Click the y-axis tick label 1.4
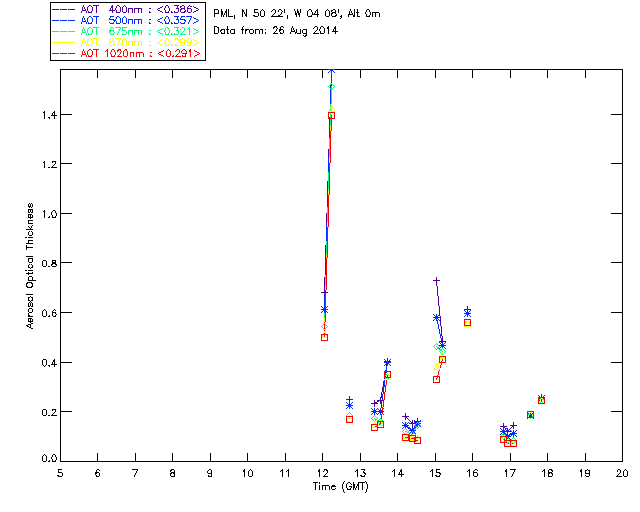The image size is (640, 512). pos(49,115)
